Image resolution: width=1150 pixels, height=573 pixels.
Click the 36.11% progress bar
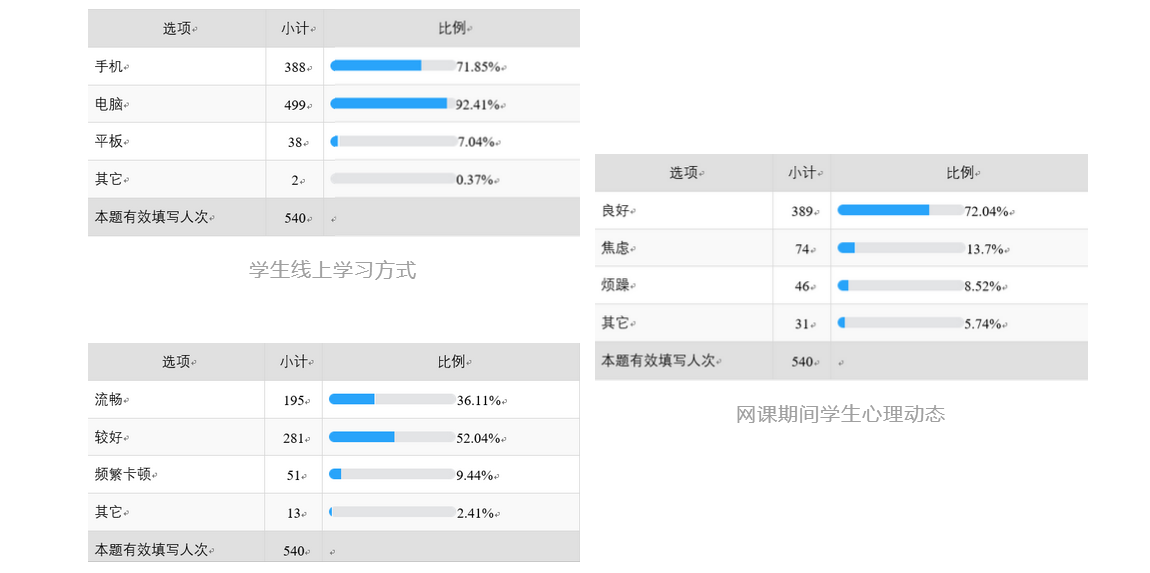click(x=391, y=399)
